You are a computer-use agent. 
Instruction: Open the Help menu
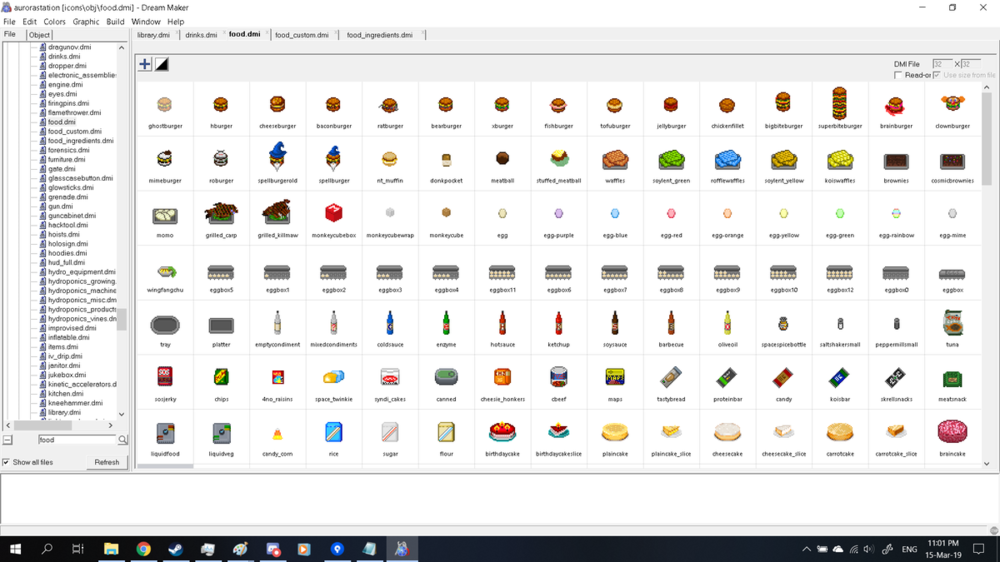click(176, 22)
